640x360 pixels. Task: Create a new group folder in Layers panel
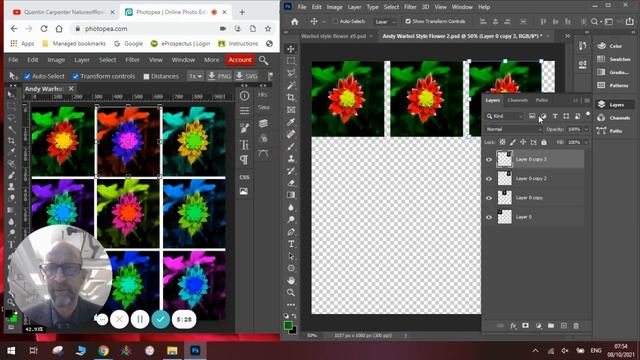[x=551, y=326]
